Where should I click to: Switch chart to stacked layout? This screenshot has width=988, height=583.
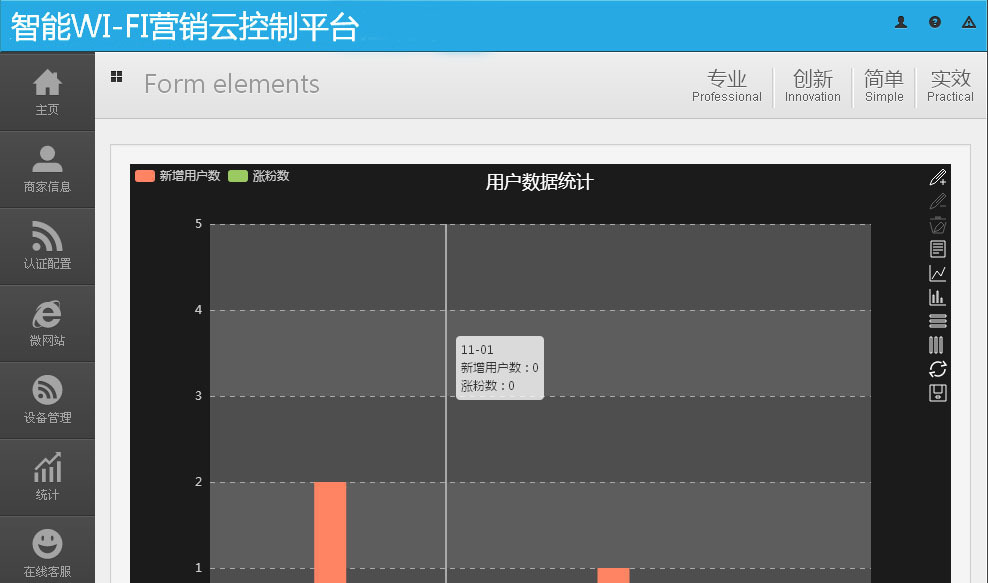coord(937,321)
